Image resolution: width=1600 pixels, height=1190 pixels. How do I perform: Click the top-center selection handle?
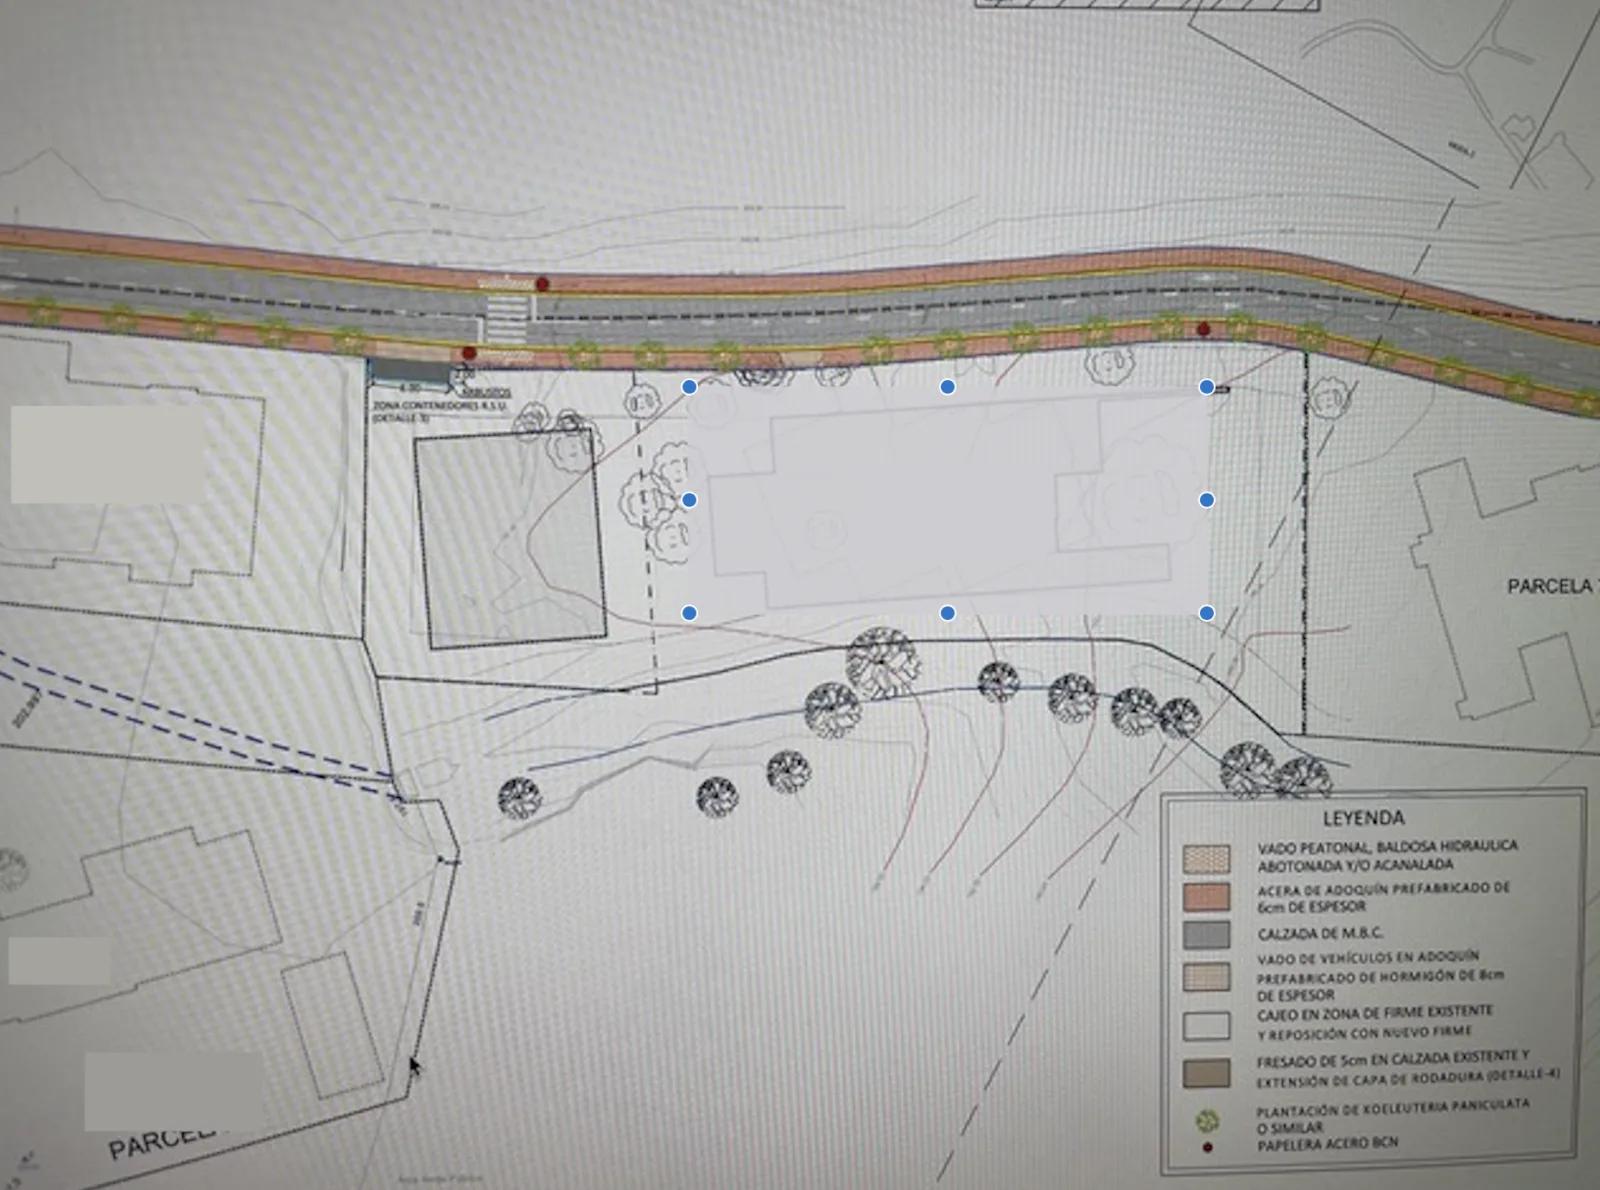[x=947, y=386]
